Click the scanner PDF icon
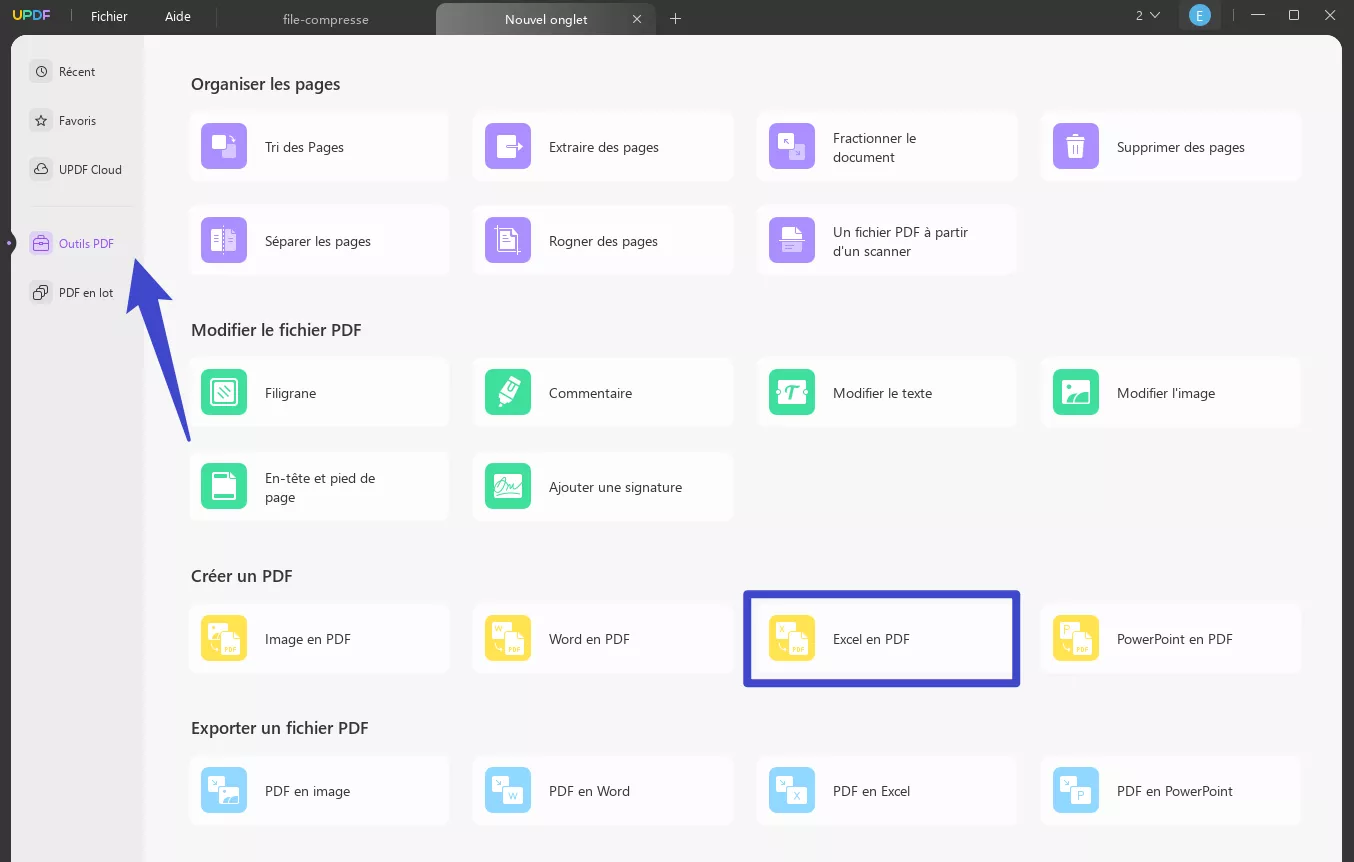This screenshot has height=862, width=1354. pyautogui.click(x=792, y=240)
